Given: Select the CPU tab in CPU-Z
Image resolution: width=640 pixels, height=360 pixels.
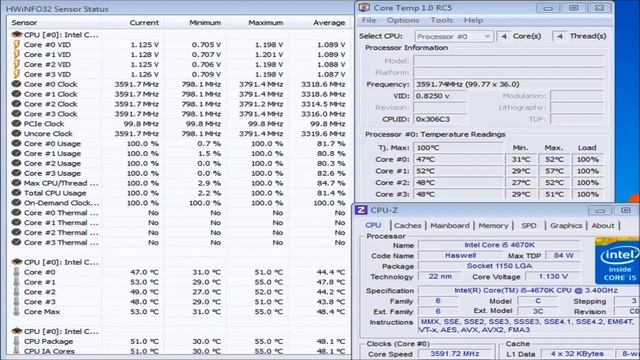Looking at the screenshot, I should (x=373, y=225).
